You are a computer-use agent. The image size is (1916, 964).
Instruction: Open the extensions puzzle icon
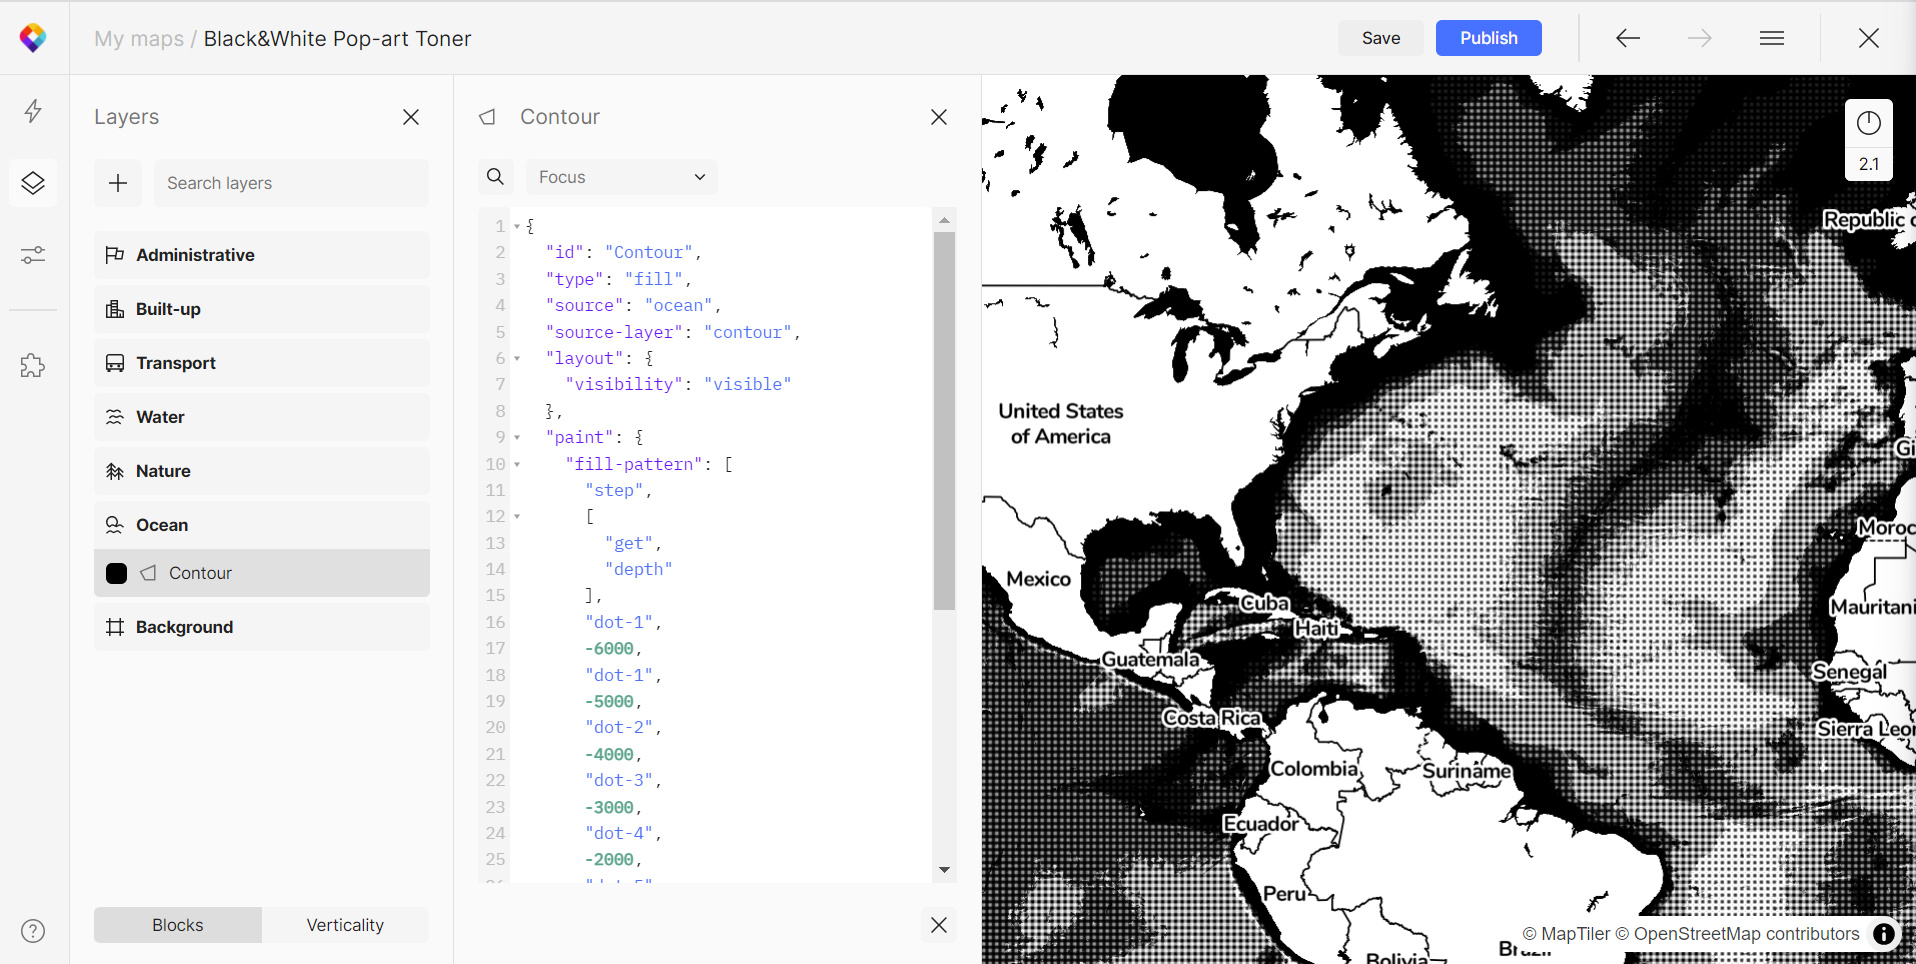click(33, 366)
